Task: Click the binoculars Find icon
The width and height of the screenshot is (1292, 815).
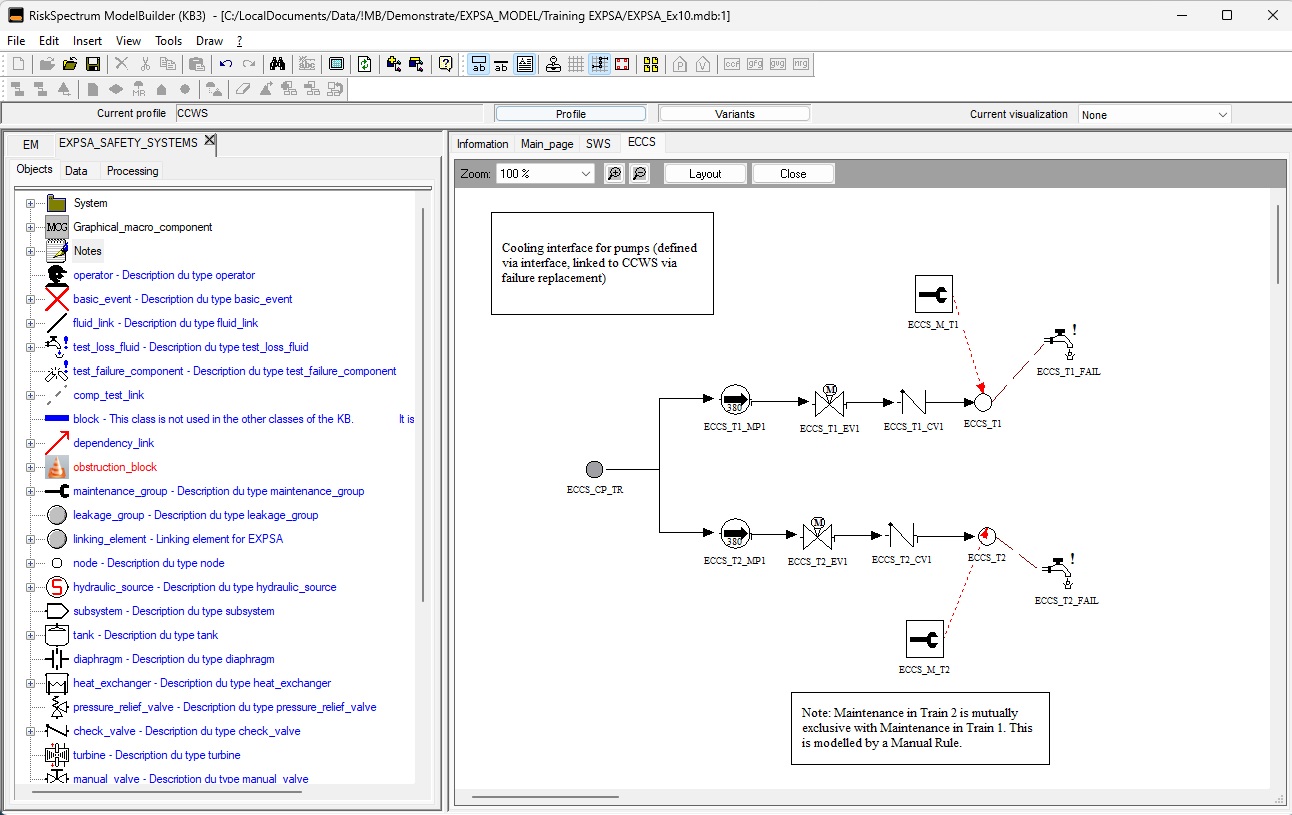Action: point(278,64)
